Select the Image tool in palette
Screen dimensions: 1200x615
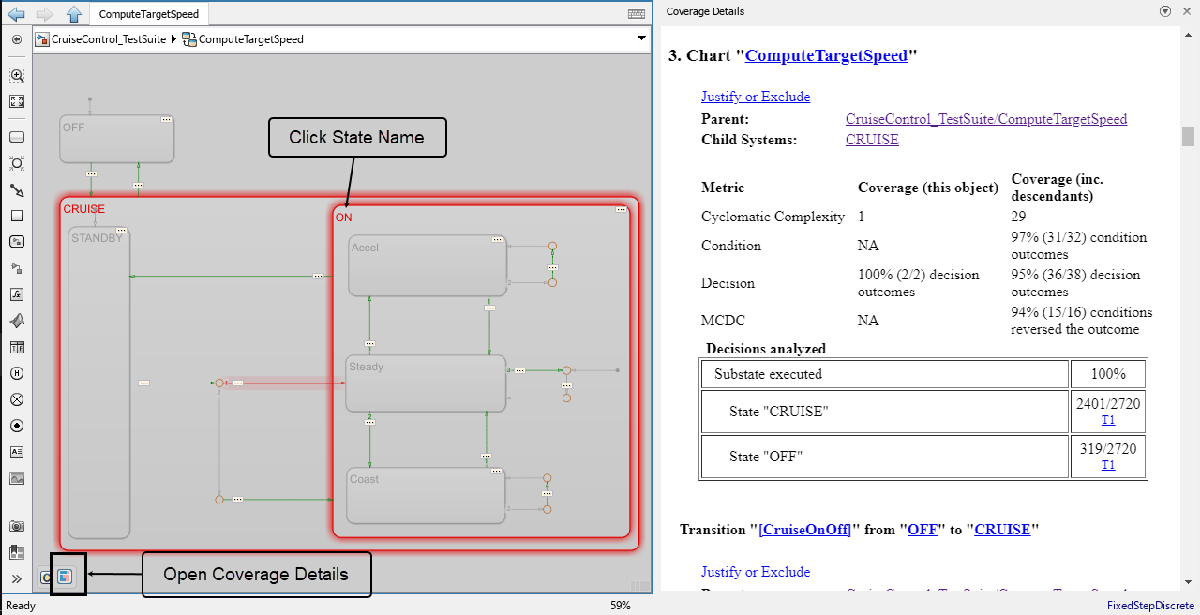pos(17,478)
